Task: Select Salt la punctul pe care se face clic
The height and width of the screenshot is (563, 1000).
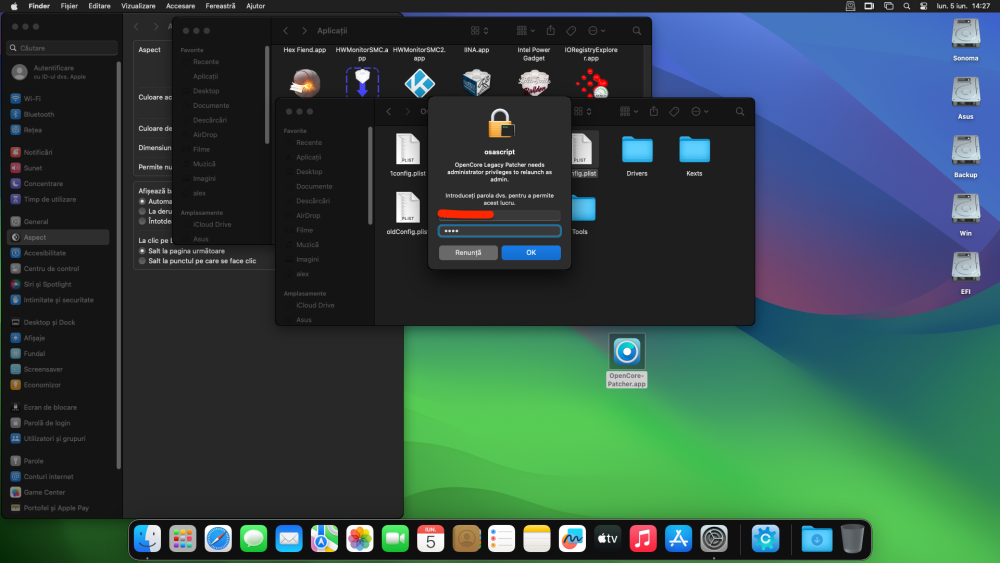Action: tap(142, 261)
